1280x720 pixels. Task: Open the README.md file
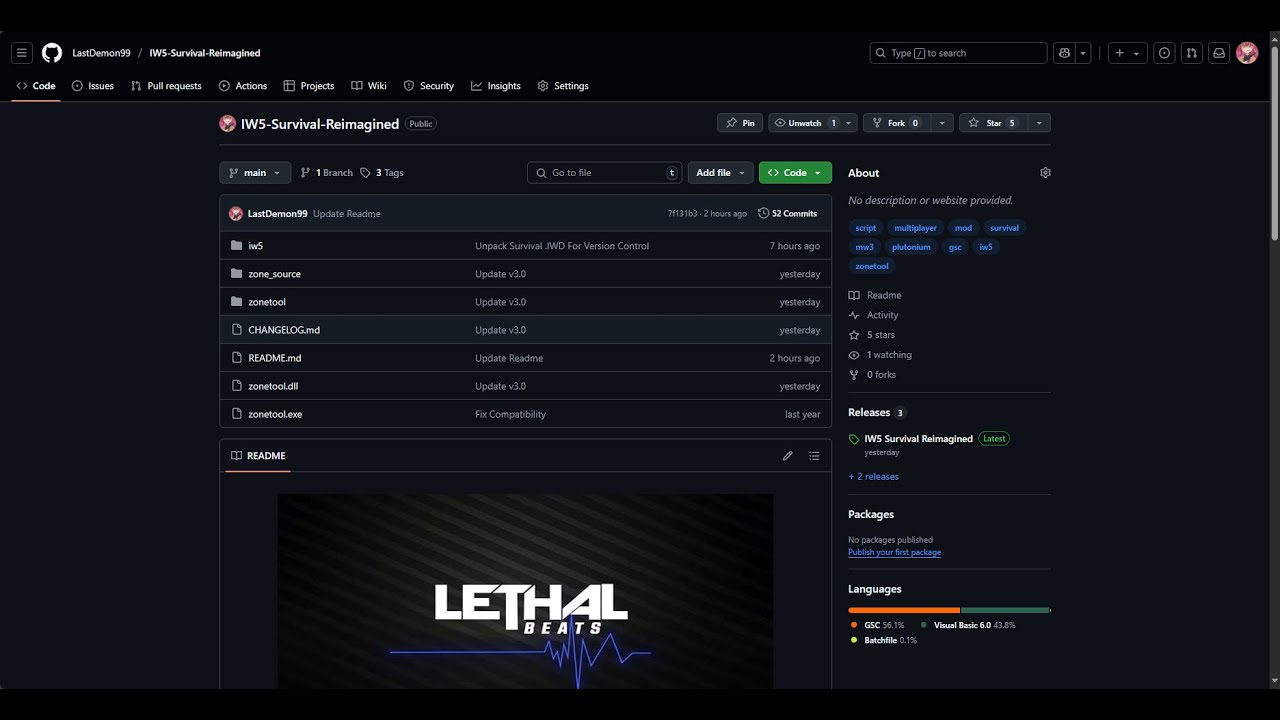(x=275, y=358)
